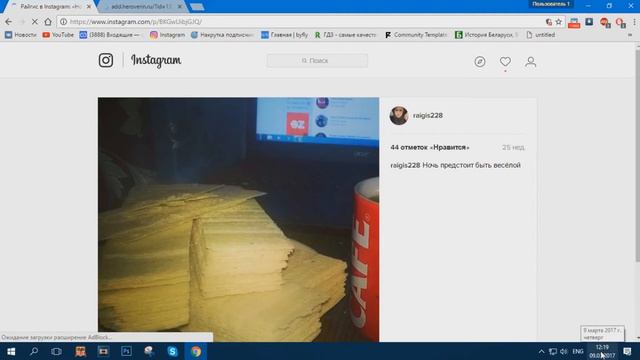Open the blue download extension icon
The height and width of the screenshot is (360, 640).
click(589, 22)
